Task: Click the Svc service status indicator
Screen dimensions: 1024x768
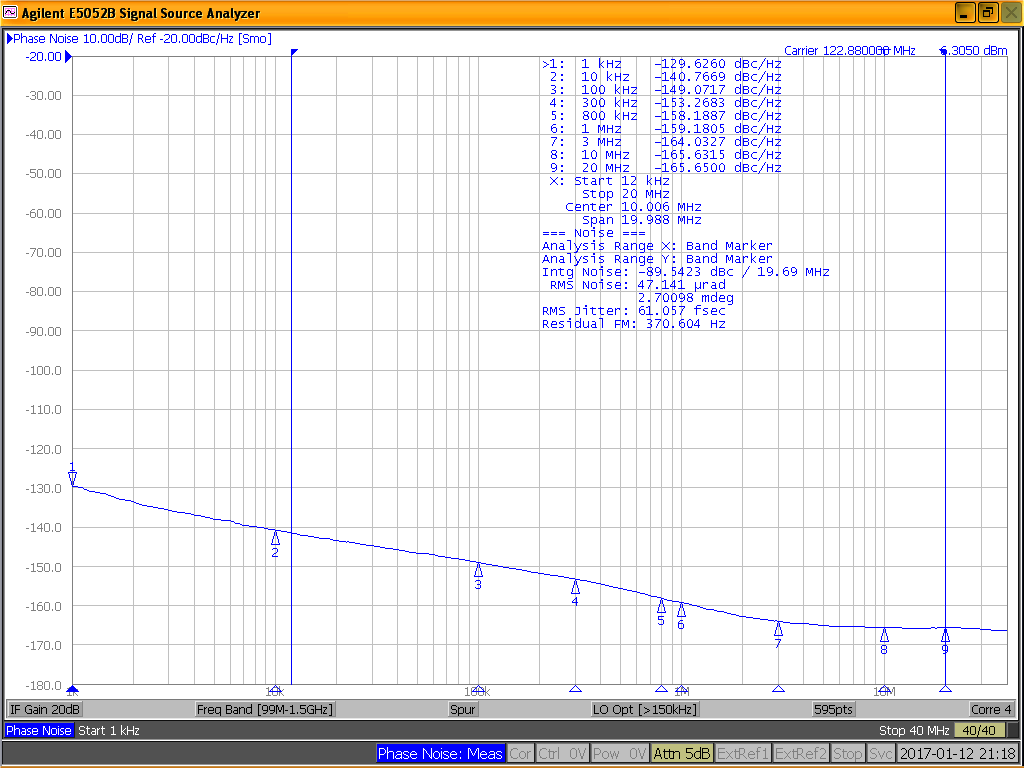Action: coord(882,754)
